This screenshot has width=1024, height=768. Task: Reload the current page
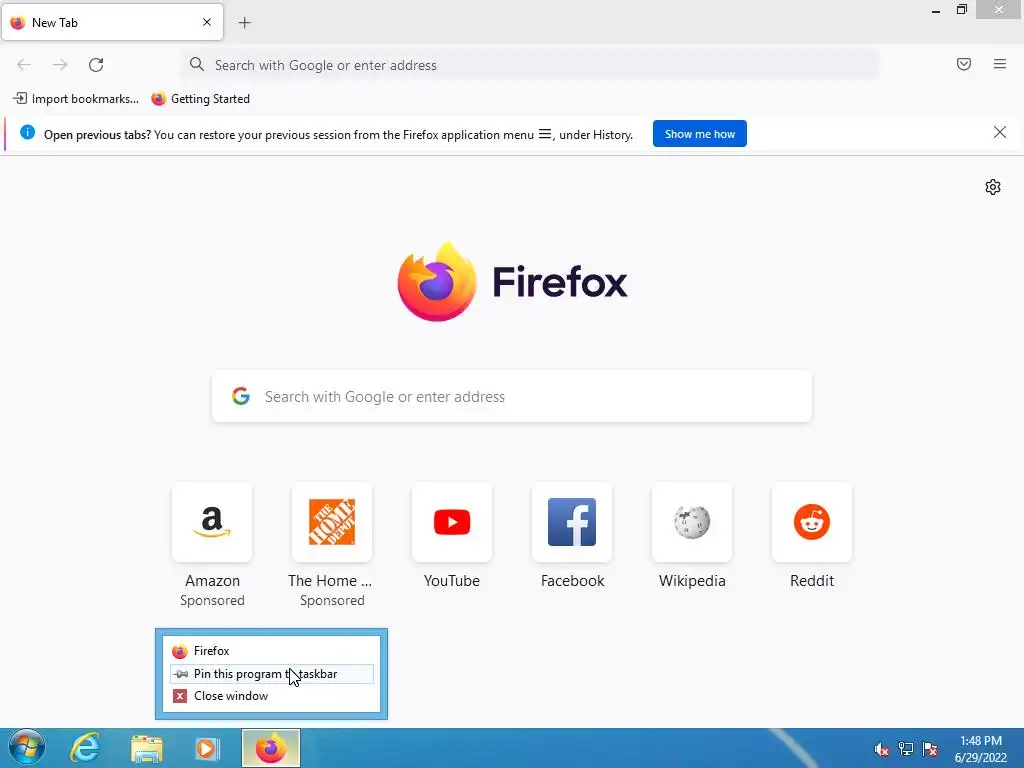pyautogui.click(x=96, y=65)
